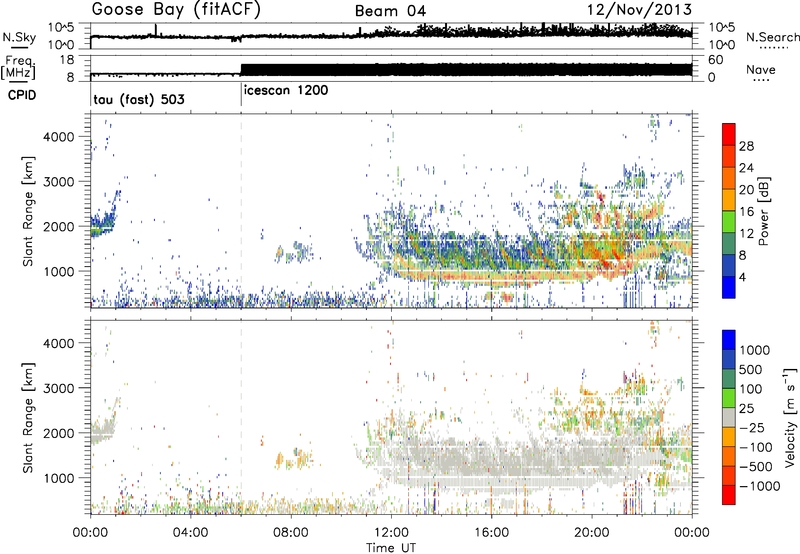Click the '12:00' time axis tick label
The height and width of the screenshot is (554, 800).
(x=391, y=533)
